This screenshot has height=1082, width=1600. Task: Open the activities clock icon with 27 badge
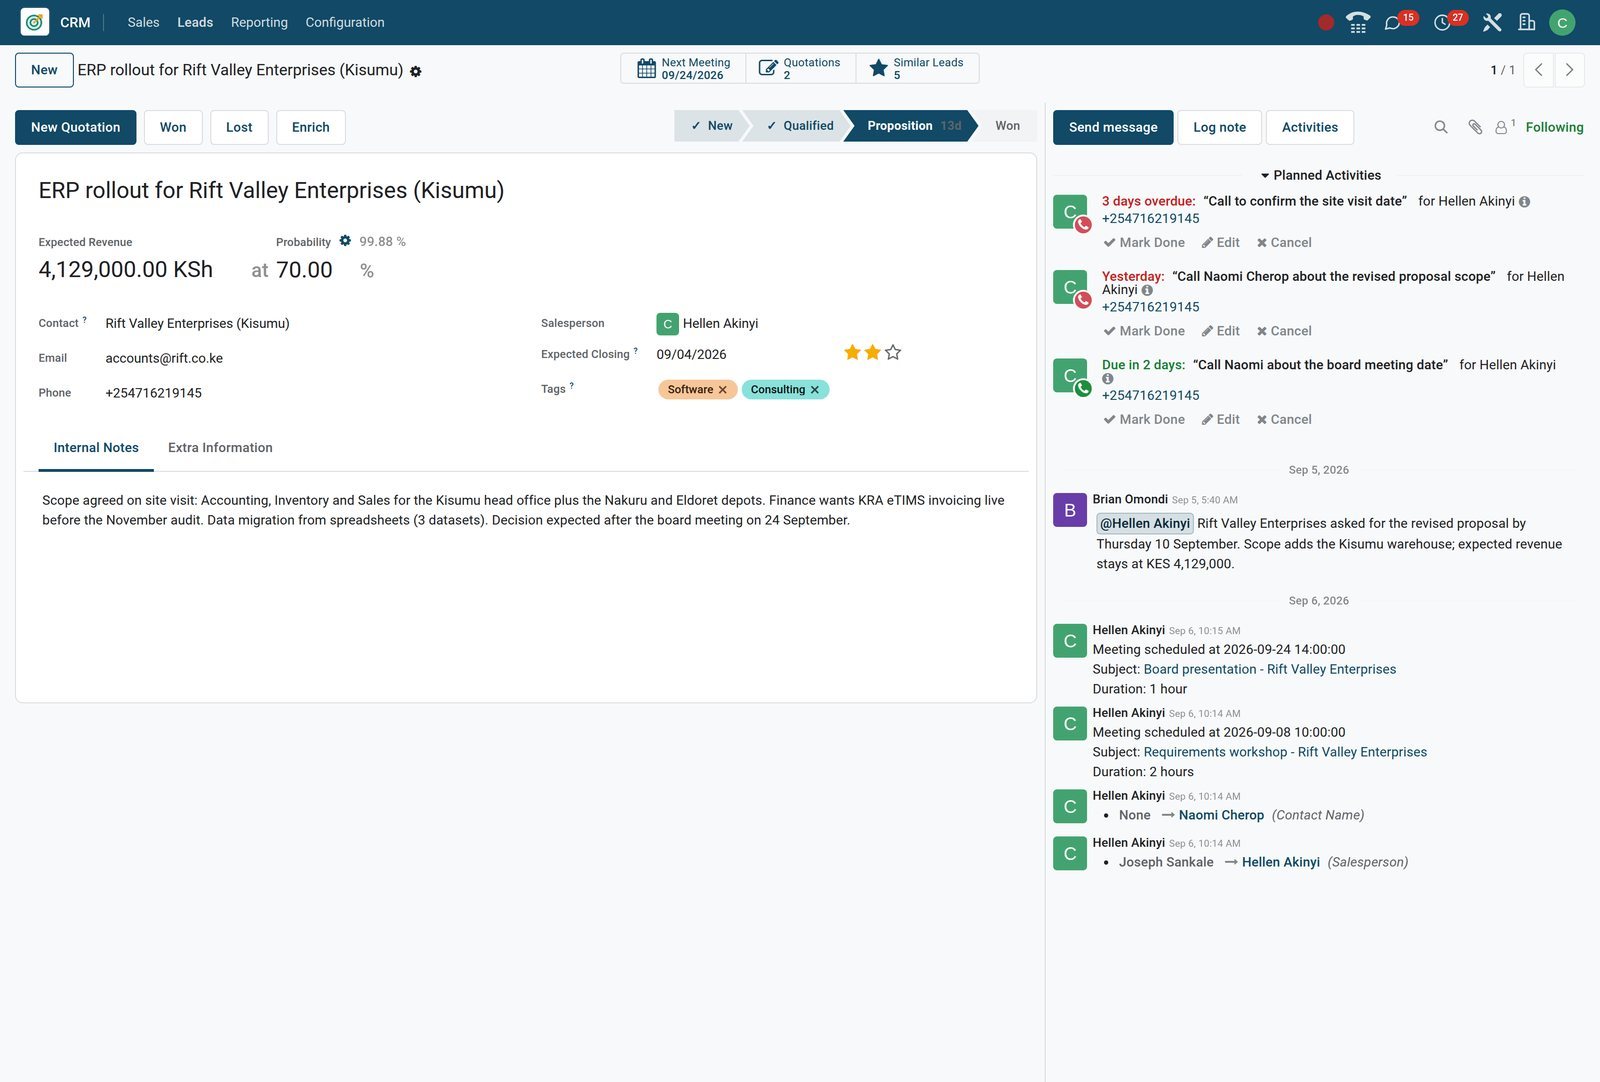[x=1442, y=22]
